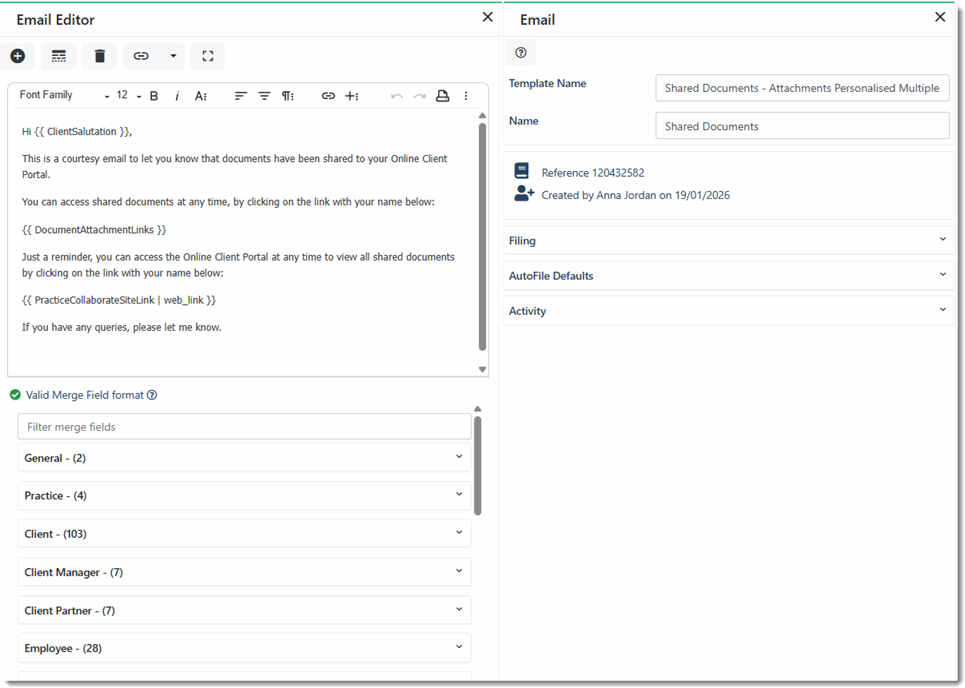The width and height of the screenshot is (965, 688).
Task: Click the created-by user icon
Action: coord(524,193)
